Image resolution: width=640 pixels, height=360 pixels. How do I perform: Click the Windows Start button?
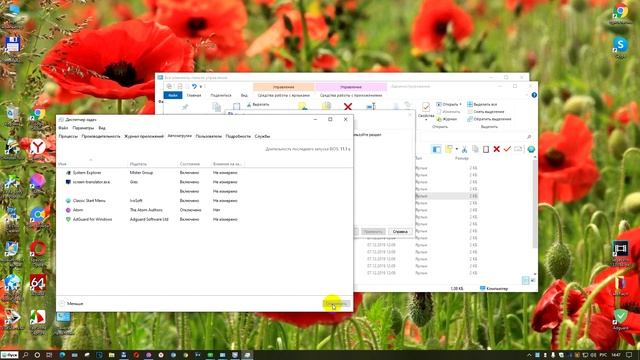coord(9,355)
